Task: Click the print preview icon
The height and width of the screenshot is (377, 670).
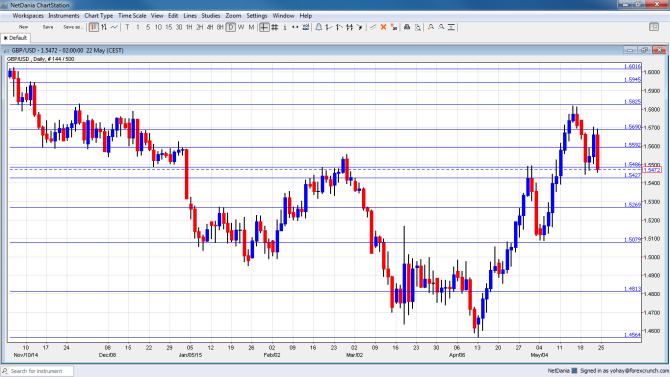Action: pyautogui.click(x=417, y=27)
